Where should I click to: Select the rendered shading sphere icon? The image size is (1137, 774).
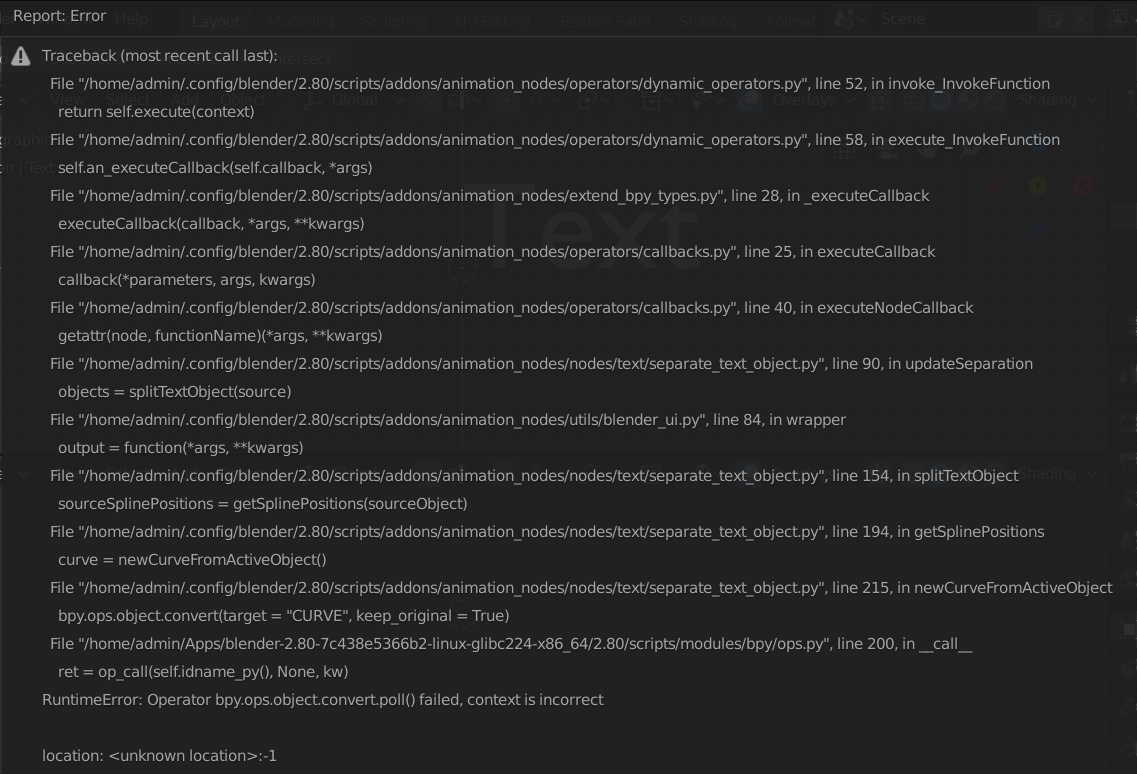(995, 101)
